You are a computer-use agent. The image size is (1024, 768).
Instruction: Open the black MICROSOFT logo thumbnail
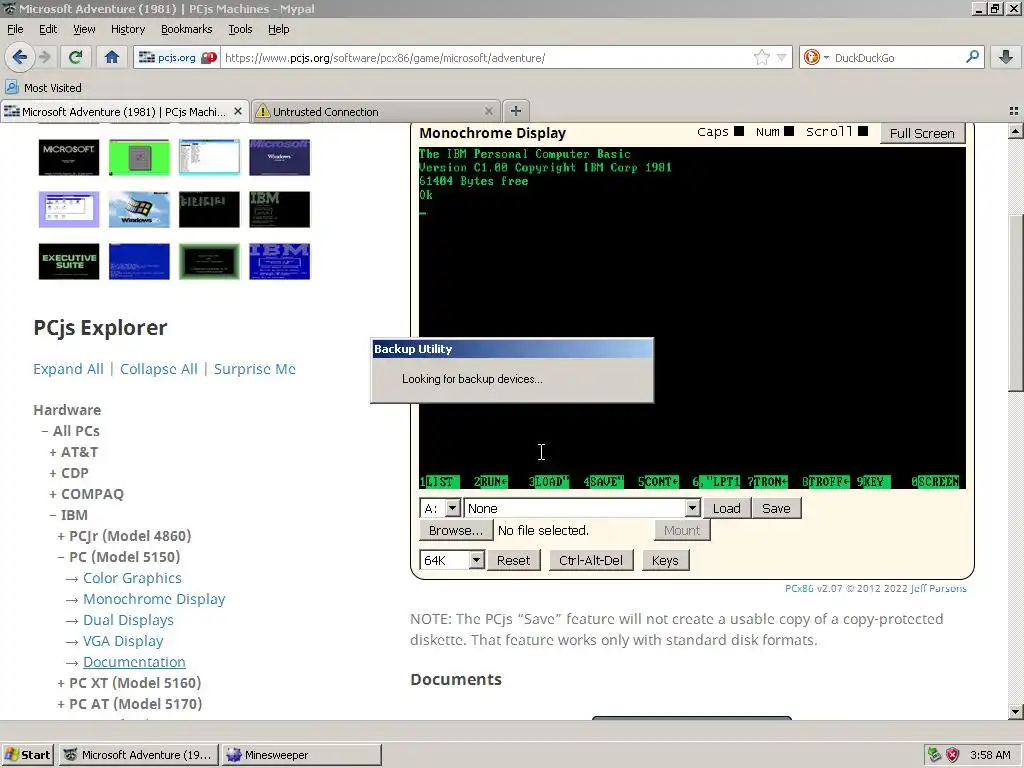pos(69,157)
